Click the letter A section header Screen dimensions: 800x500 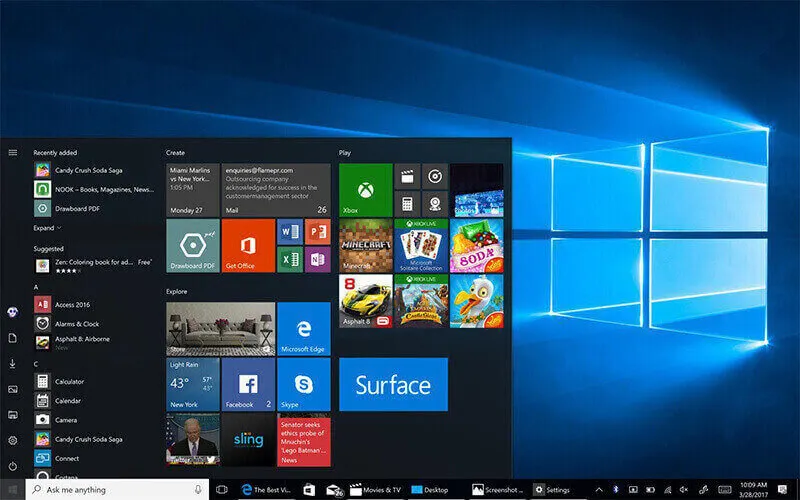pyautogui.click(x=36, y=287)
